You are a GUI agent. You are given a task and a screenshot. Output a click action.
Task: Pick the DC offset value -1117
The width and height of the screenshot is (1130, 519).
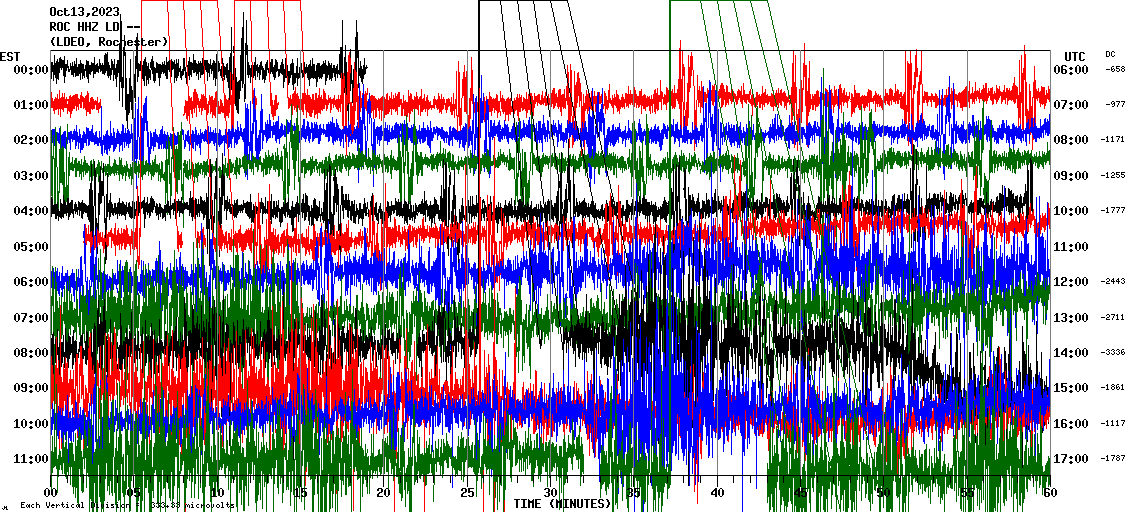pyautogui.click(x=1113, y=423)
